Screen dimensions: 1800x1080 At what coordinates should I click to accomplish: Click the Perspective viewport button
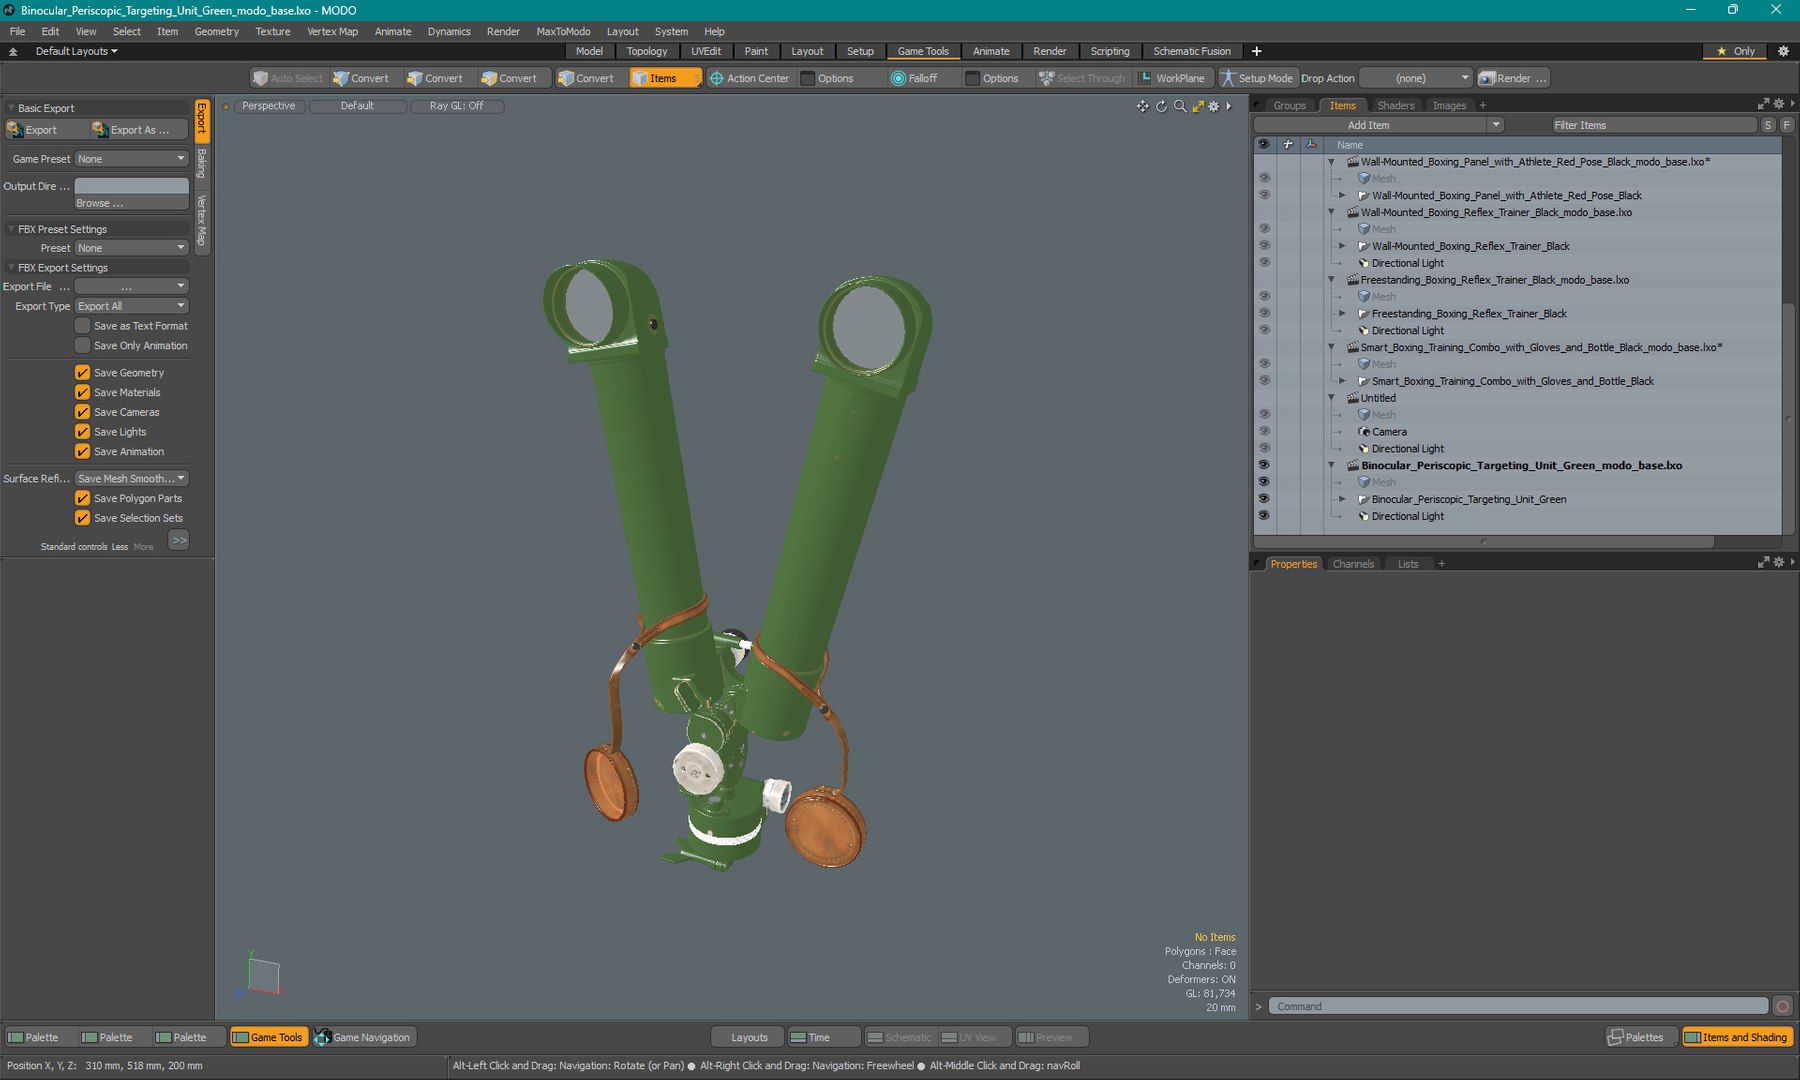(268, 106)
